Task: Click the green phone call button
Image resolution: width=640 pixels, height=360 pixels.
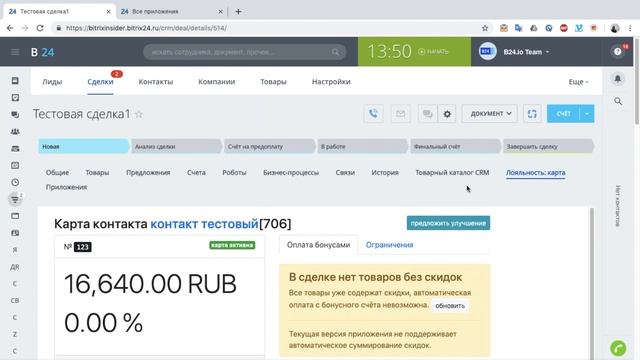Action: 618,348
